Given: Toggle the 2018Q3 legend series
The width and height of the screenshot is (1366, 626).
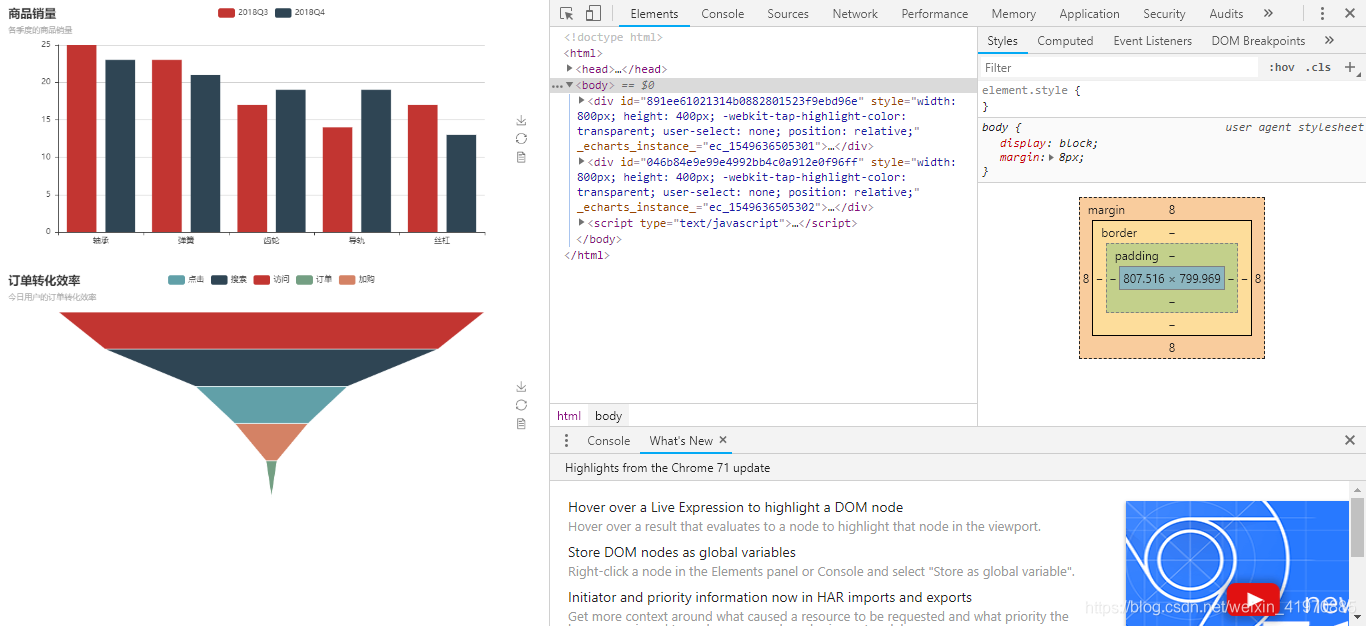Looking at the screenshot, I should tap(243, 12).
